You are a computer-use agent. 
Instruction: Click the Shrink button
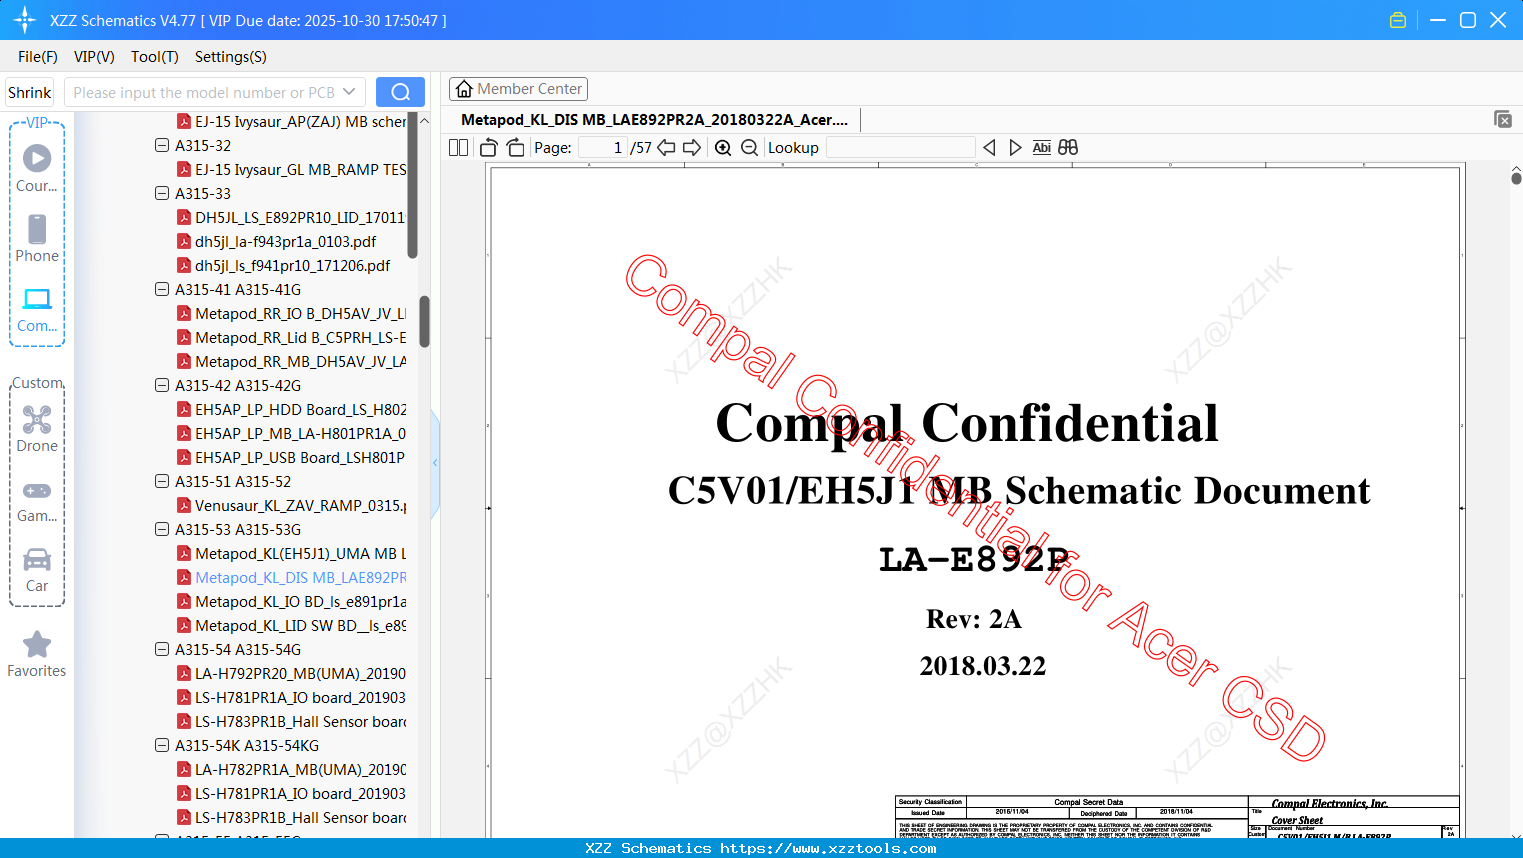[x=30, y=92]
